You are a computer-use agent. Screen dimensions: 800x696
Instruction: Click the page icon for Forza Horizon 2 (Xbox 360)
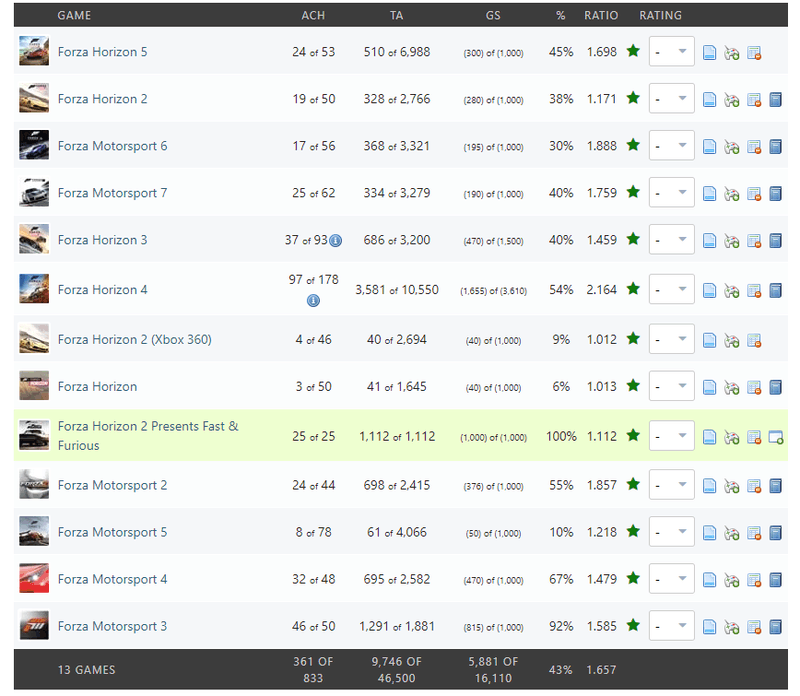coord(709,340)
